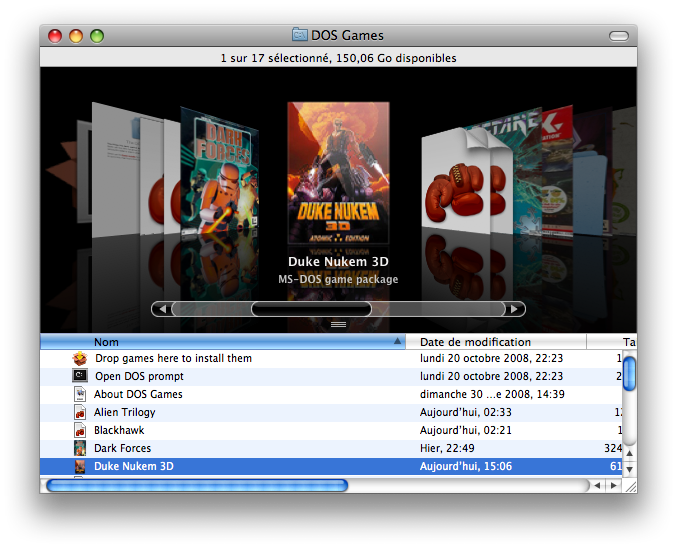Click the window resize corner grip
This screenshot has width=677, height=548.
[630, 486]
